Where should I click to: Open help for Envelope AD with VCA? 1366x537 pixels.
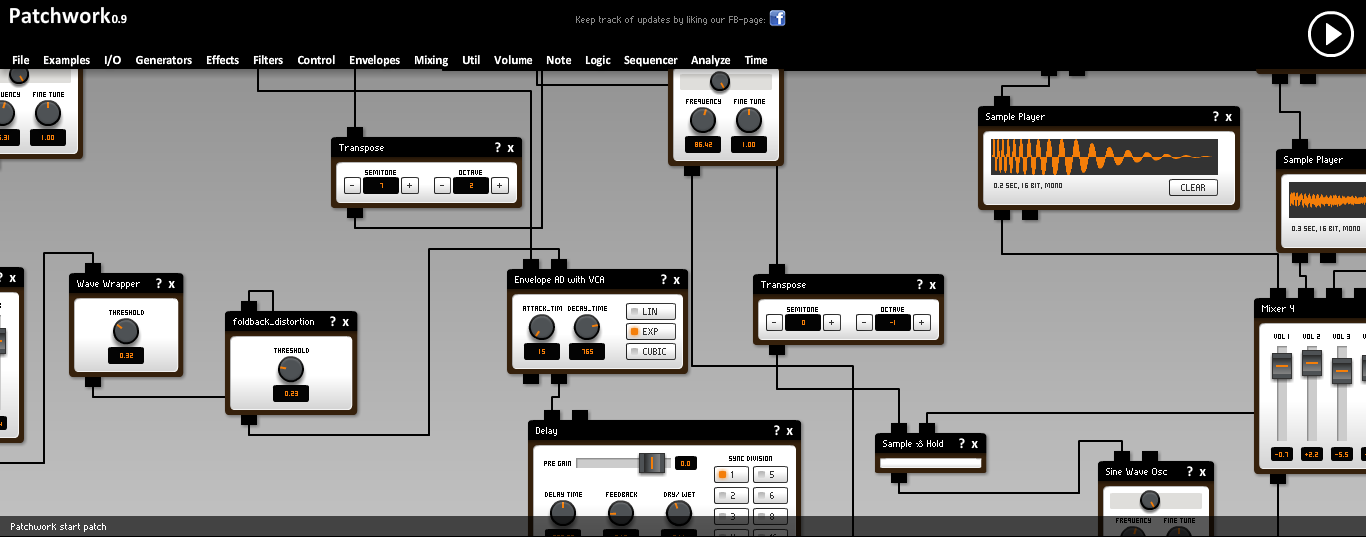click(663, 280)
